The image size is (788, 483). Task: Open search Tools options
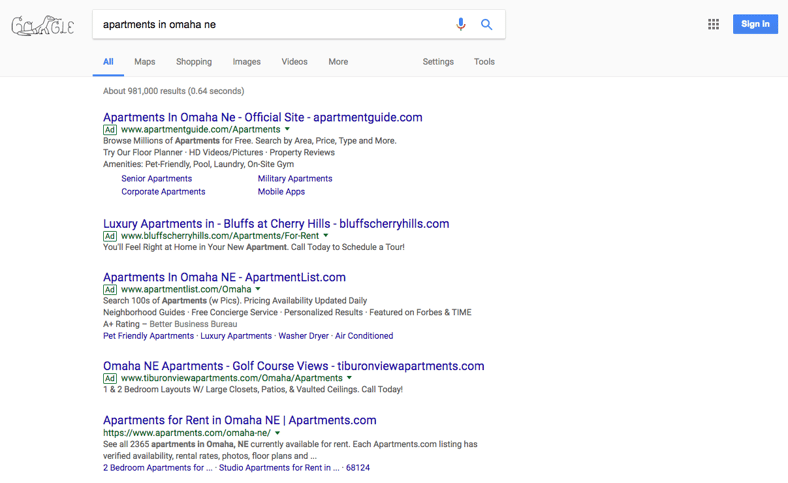tap(484, 62)
